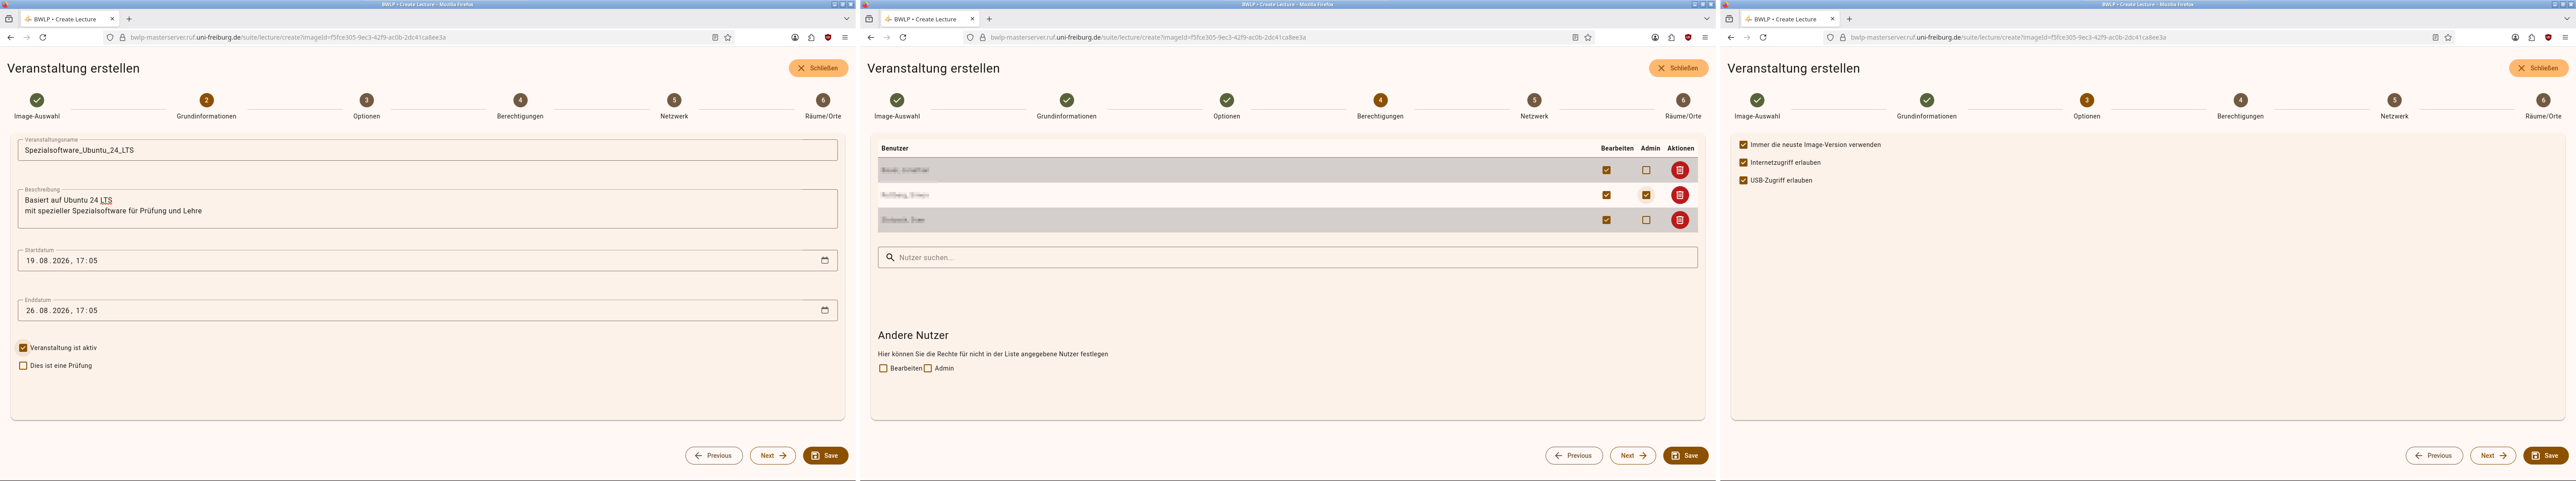Toggle 'Veranstaltung ist aktiv' checkbox
This screenshot has height=481, width=2576.
[23, 348]
